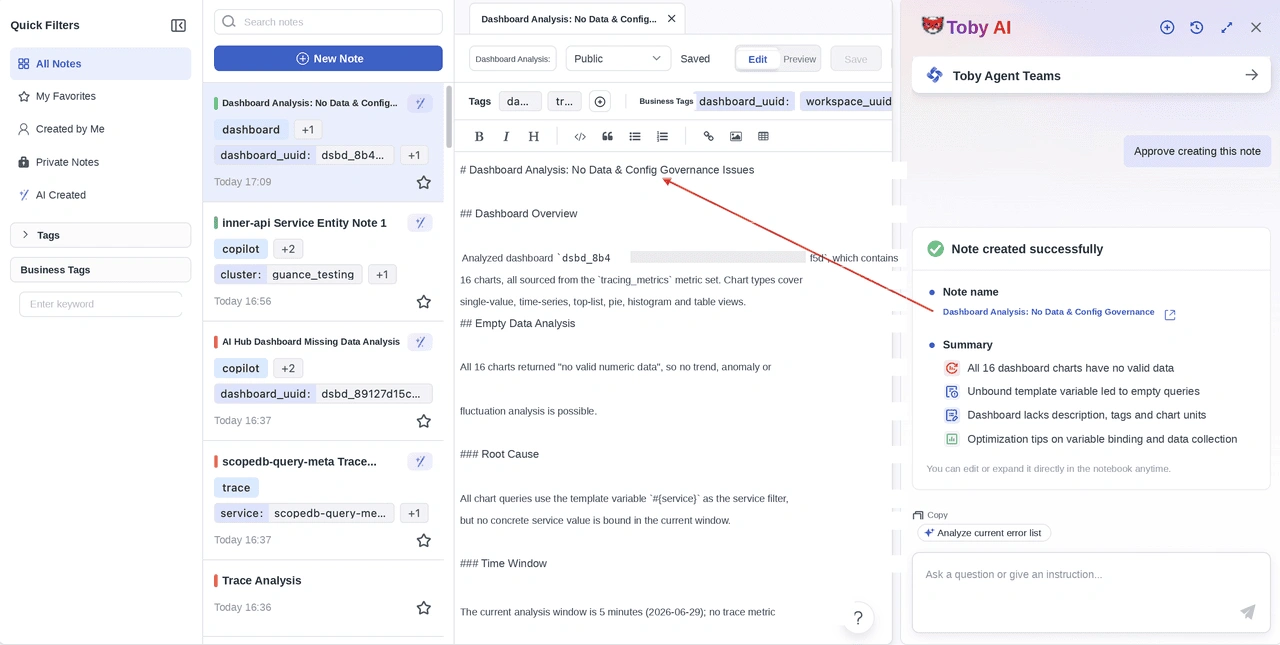This screenshot has height=645, width=1280.
Task: Insert a block quote
Action: [x=607, y=136]
